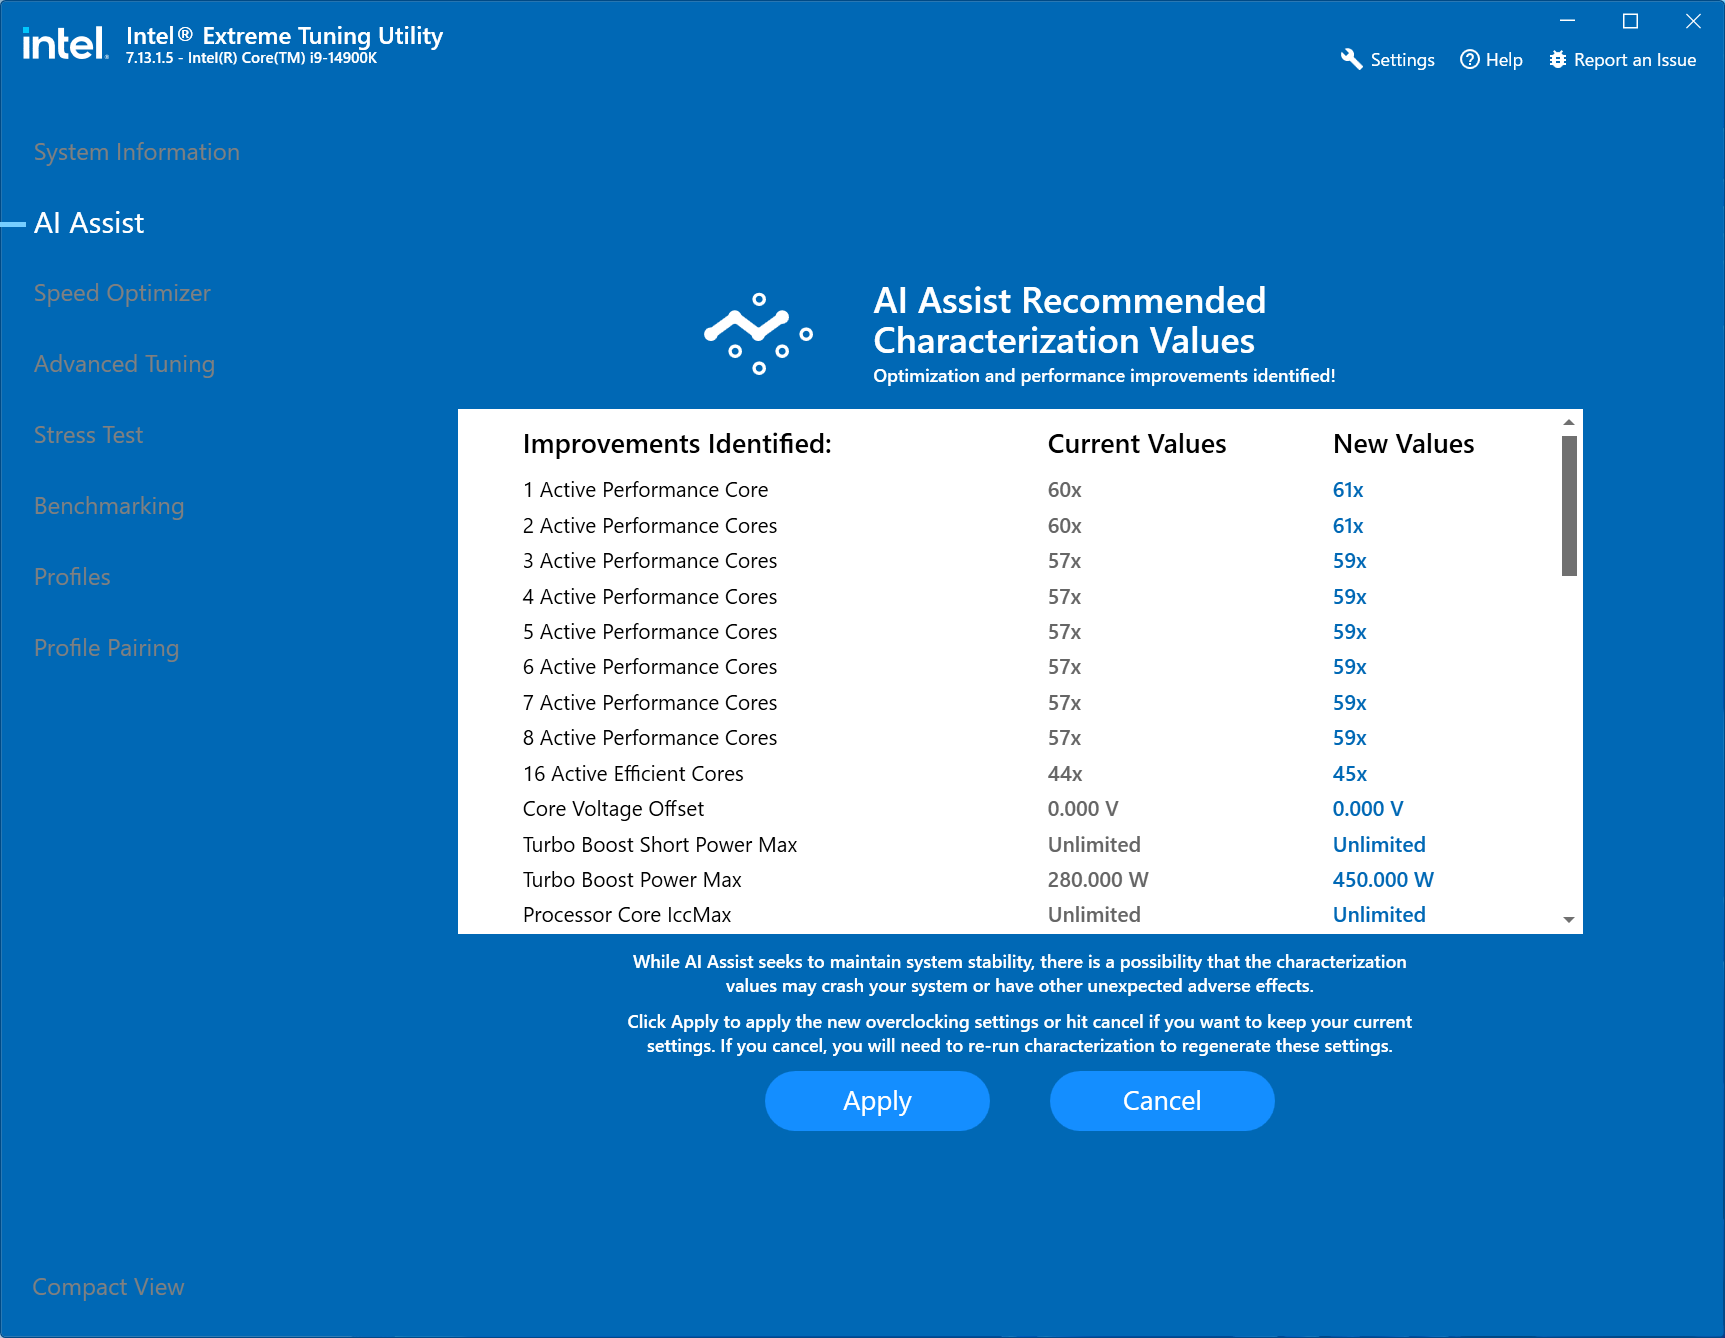Click the version text 7.13.1.5 i9-14900K
Viewport: 1725px width, 1338px height.
tap(251, 58)
